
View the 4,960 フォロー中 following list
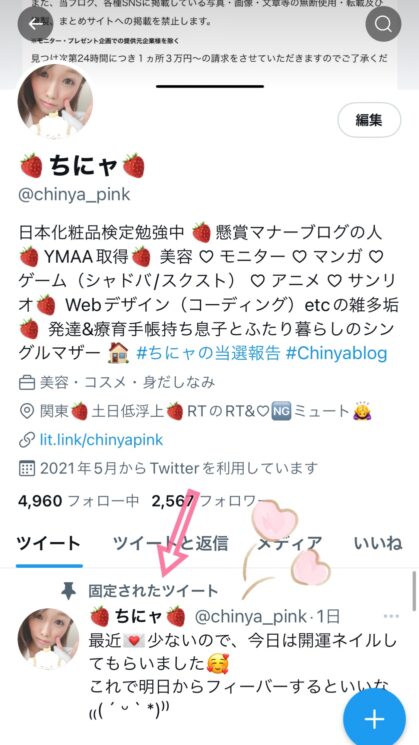(x=79, y=500)
